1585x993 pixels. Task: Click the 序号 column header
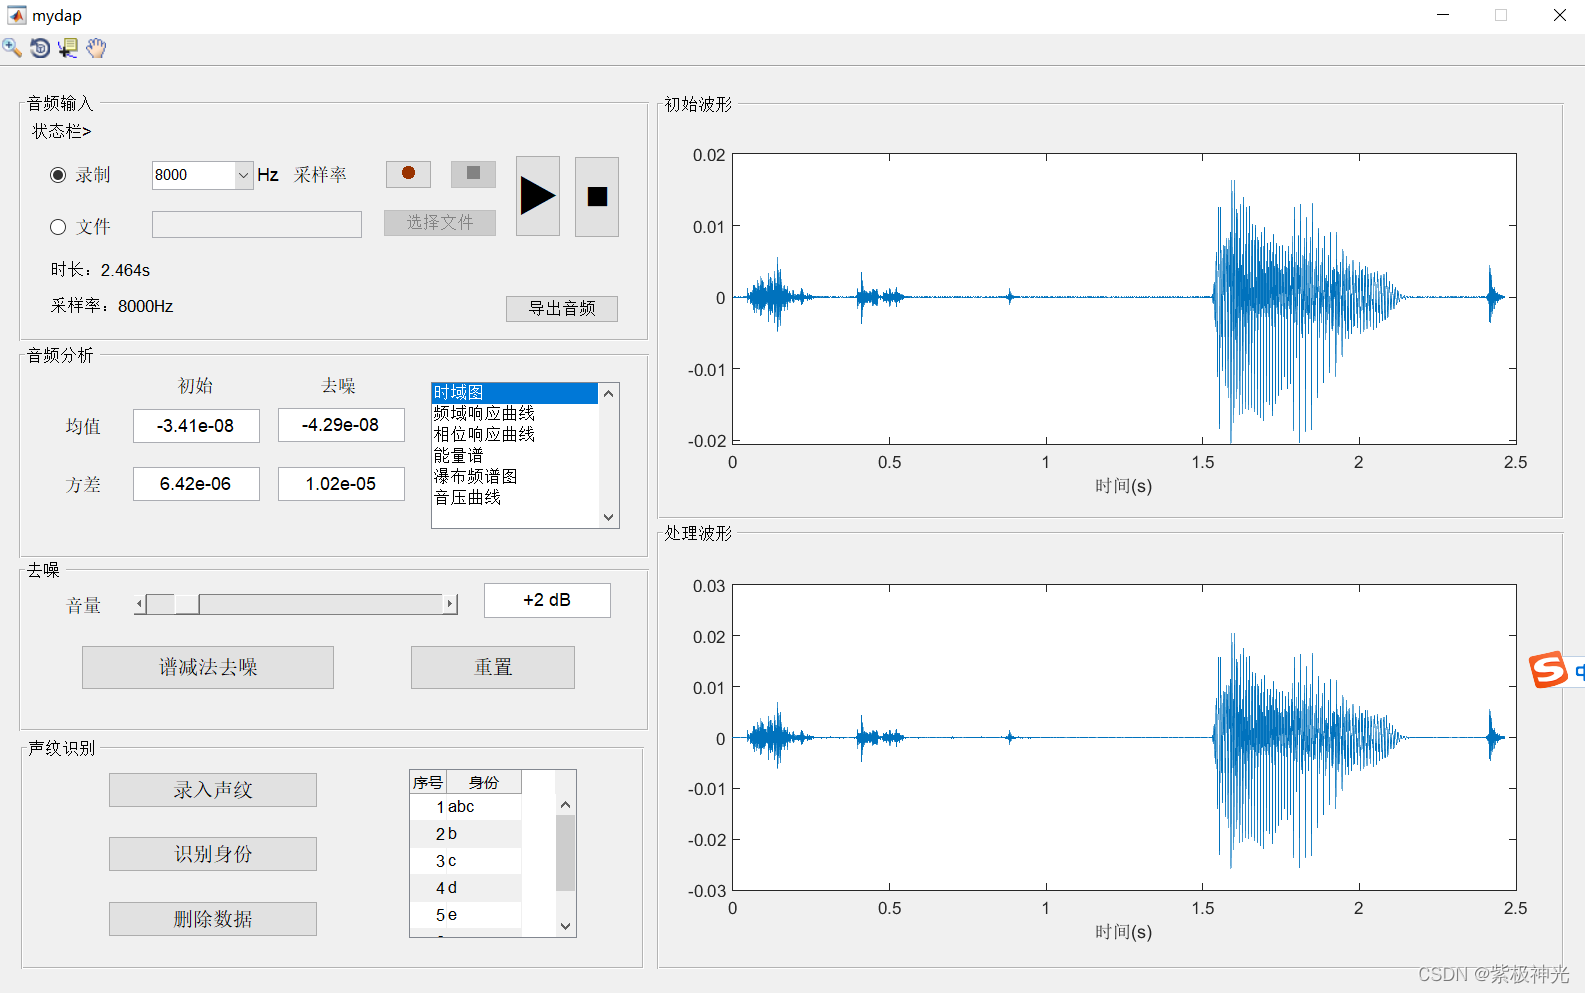click(x=428, y=782)
